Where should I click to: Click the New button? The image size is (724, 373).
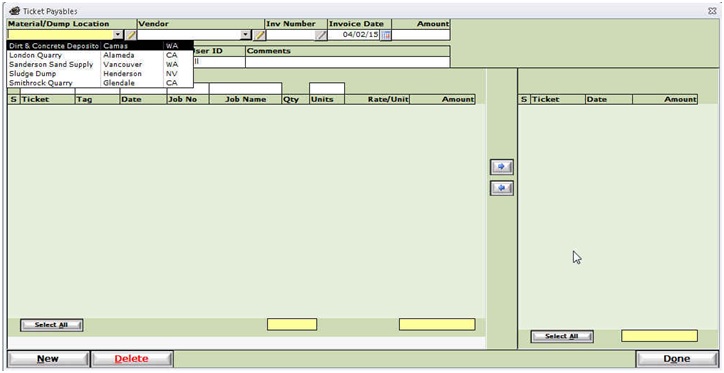point(48,359)
